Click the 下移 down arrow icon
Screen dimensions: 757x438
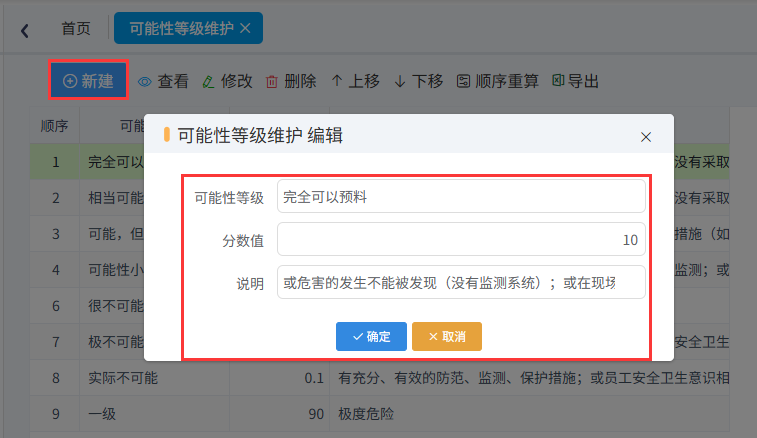coord(400,82)
